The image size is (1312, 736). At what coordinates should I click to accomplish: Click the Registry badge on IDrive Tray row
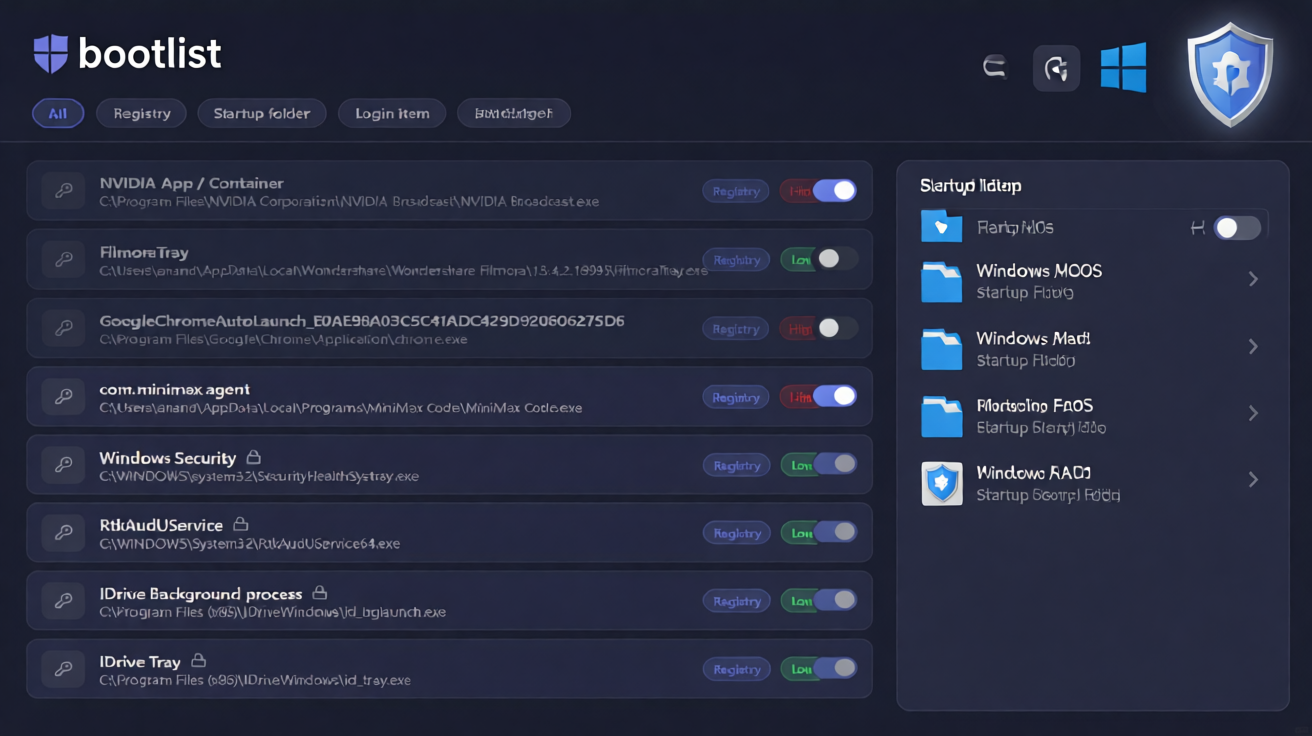click(x=736, y=669)
